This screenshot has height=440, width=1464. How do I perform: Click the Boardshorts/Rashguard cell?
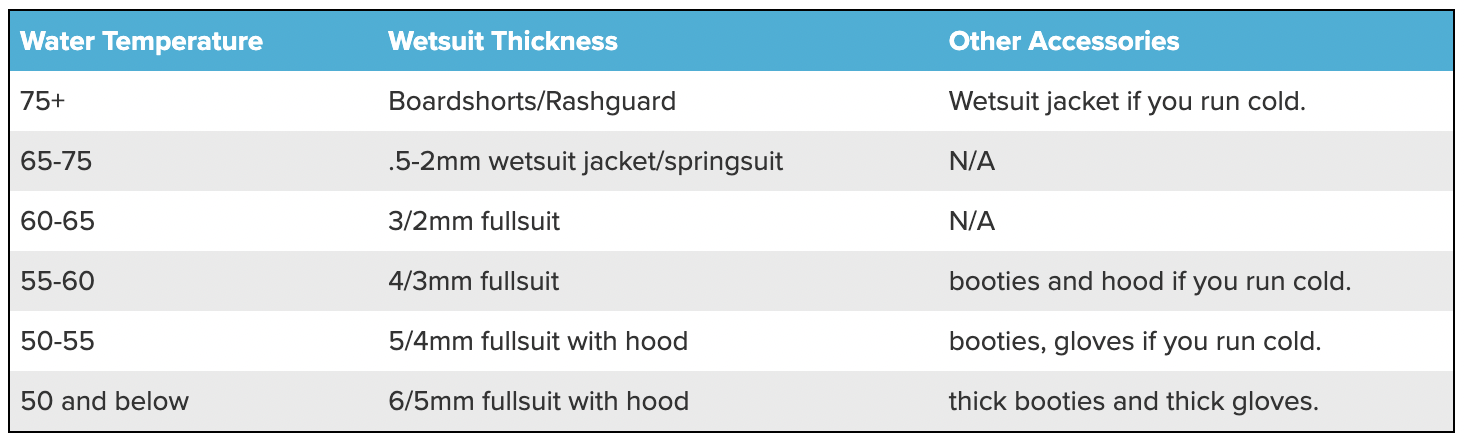(532, 101)
